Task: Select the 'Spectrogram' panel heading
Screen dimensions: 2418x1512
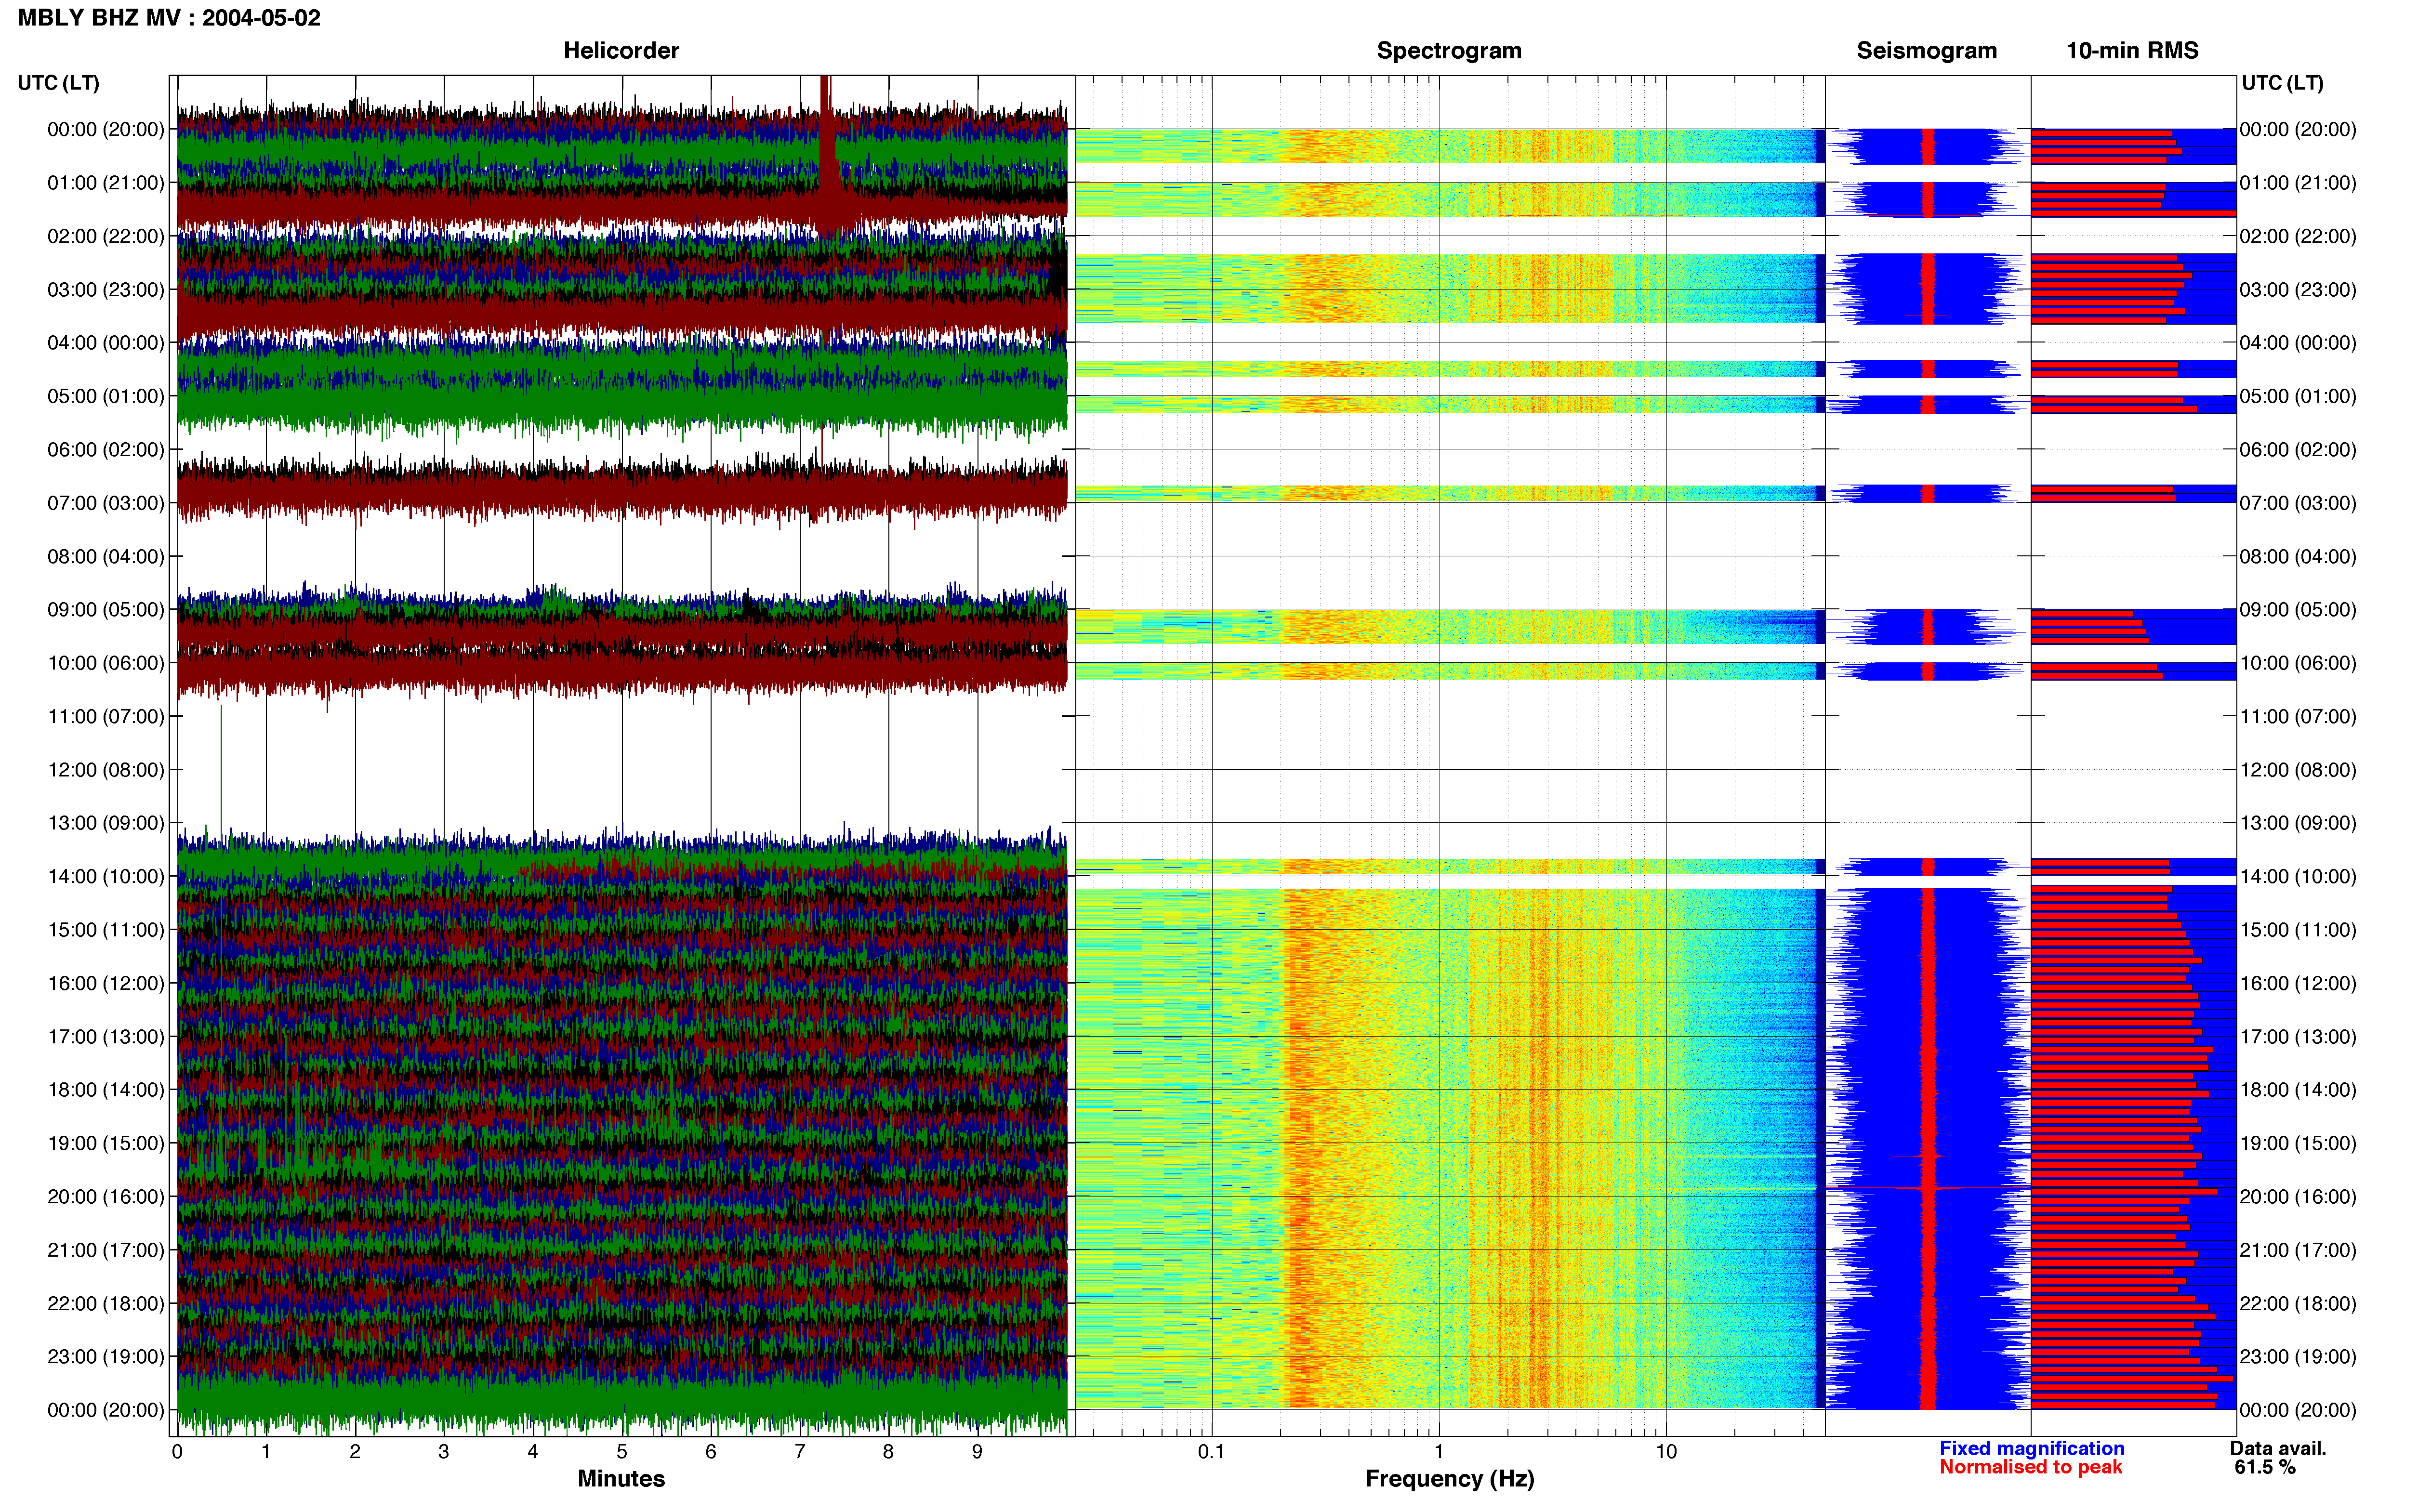Action: point(1449,51)
